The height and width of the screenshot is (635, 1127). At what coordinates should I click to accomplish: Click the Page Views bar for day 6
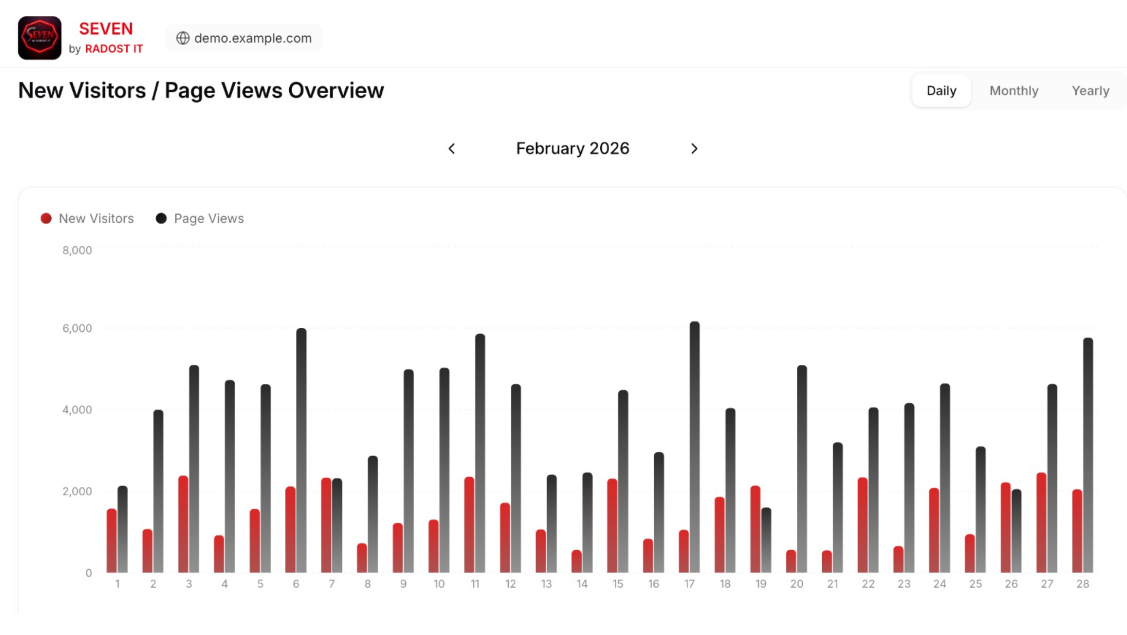[301, 451]
